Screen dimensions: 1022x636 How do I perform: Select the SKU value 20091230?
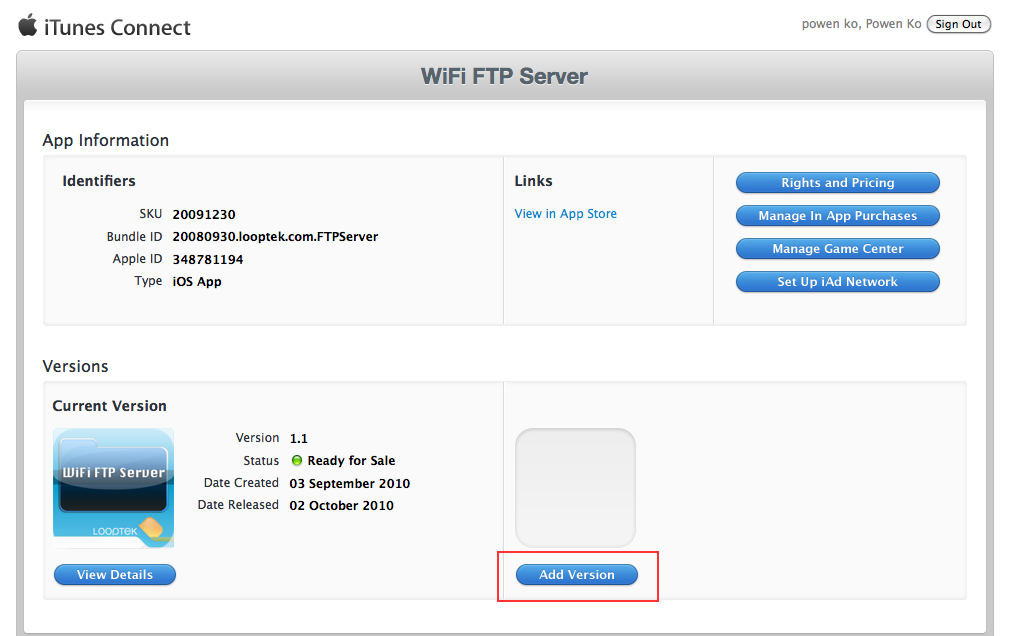point(204,214)
